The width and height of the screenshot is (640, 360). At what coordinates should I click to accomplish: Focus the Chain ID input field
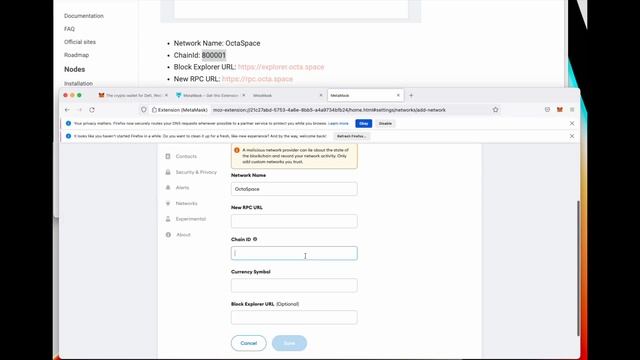[x=294, y=253]
